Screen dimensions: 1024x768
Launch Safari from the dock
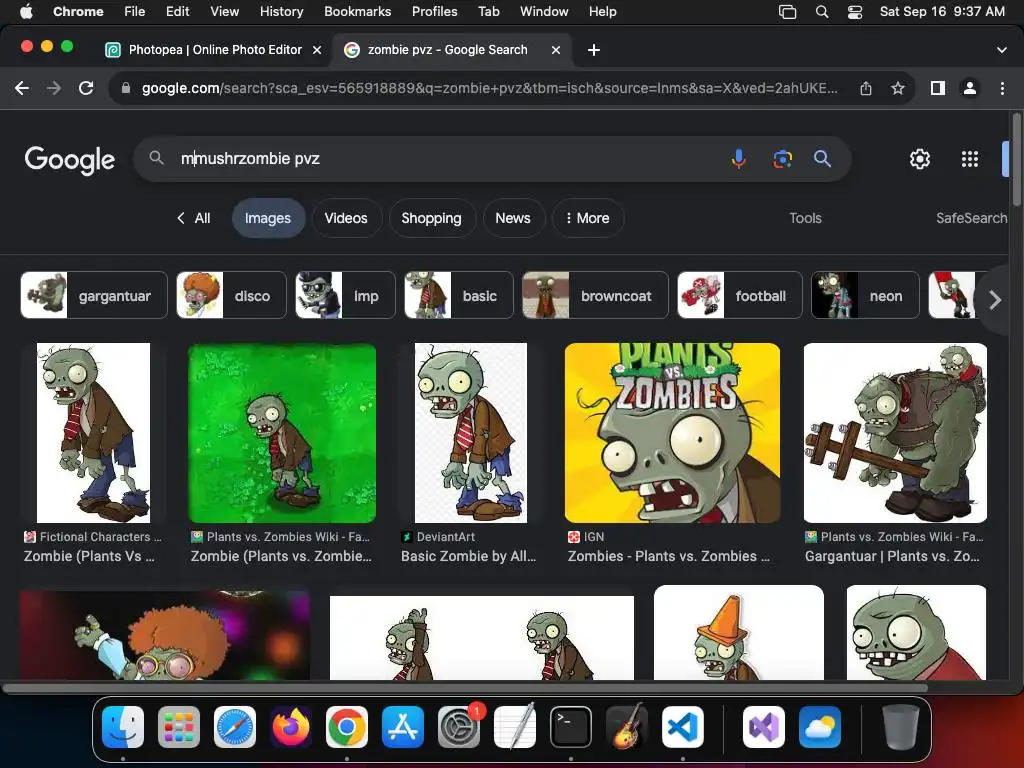(235, 727)
